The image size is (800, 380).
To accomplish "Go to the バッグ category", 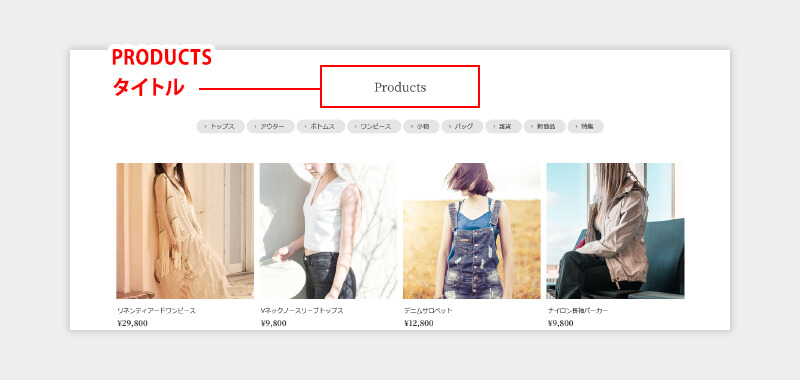I will (x=462, y=126).
